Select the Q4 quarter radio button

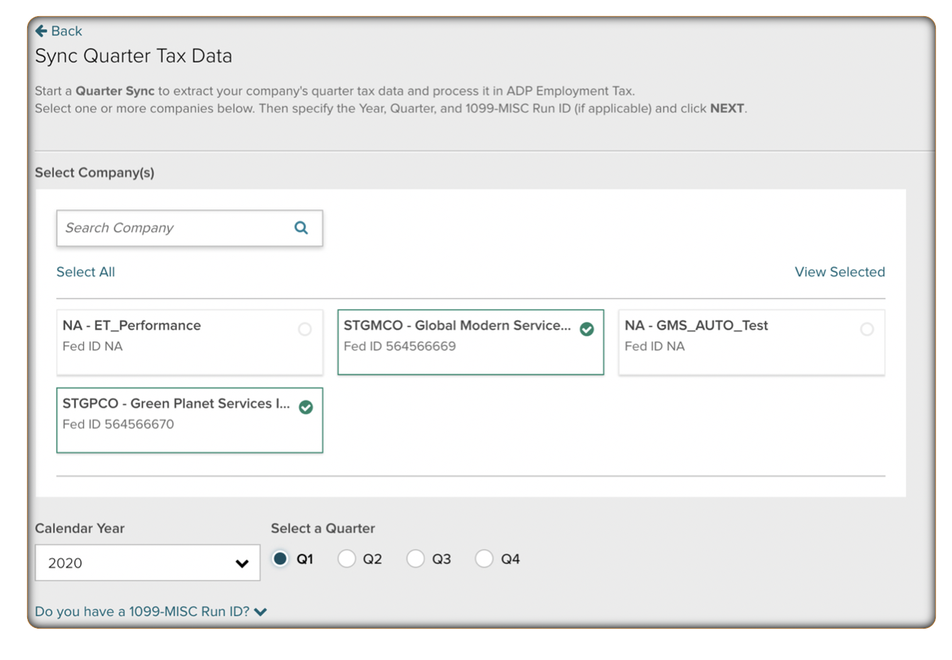(x=484, y=559)
